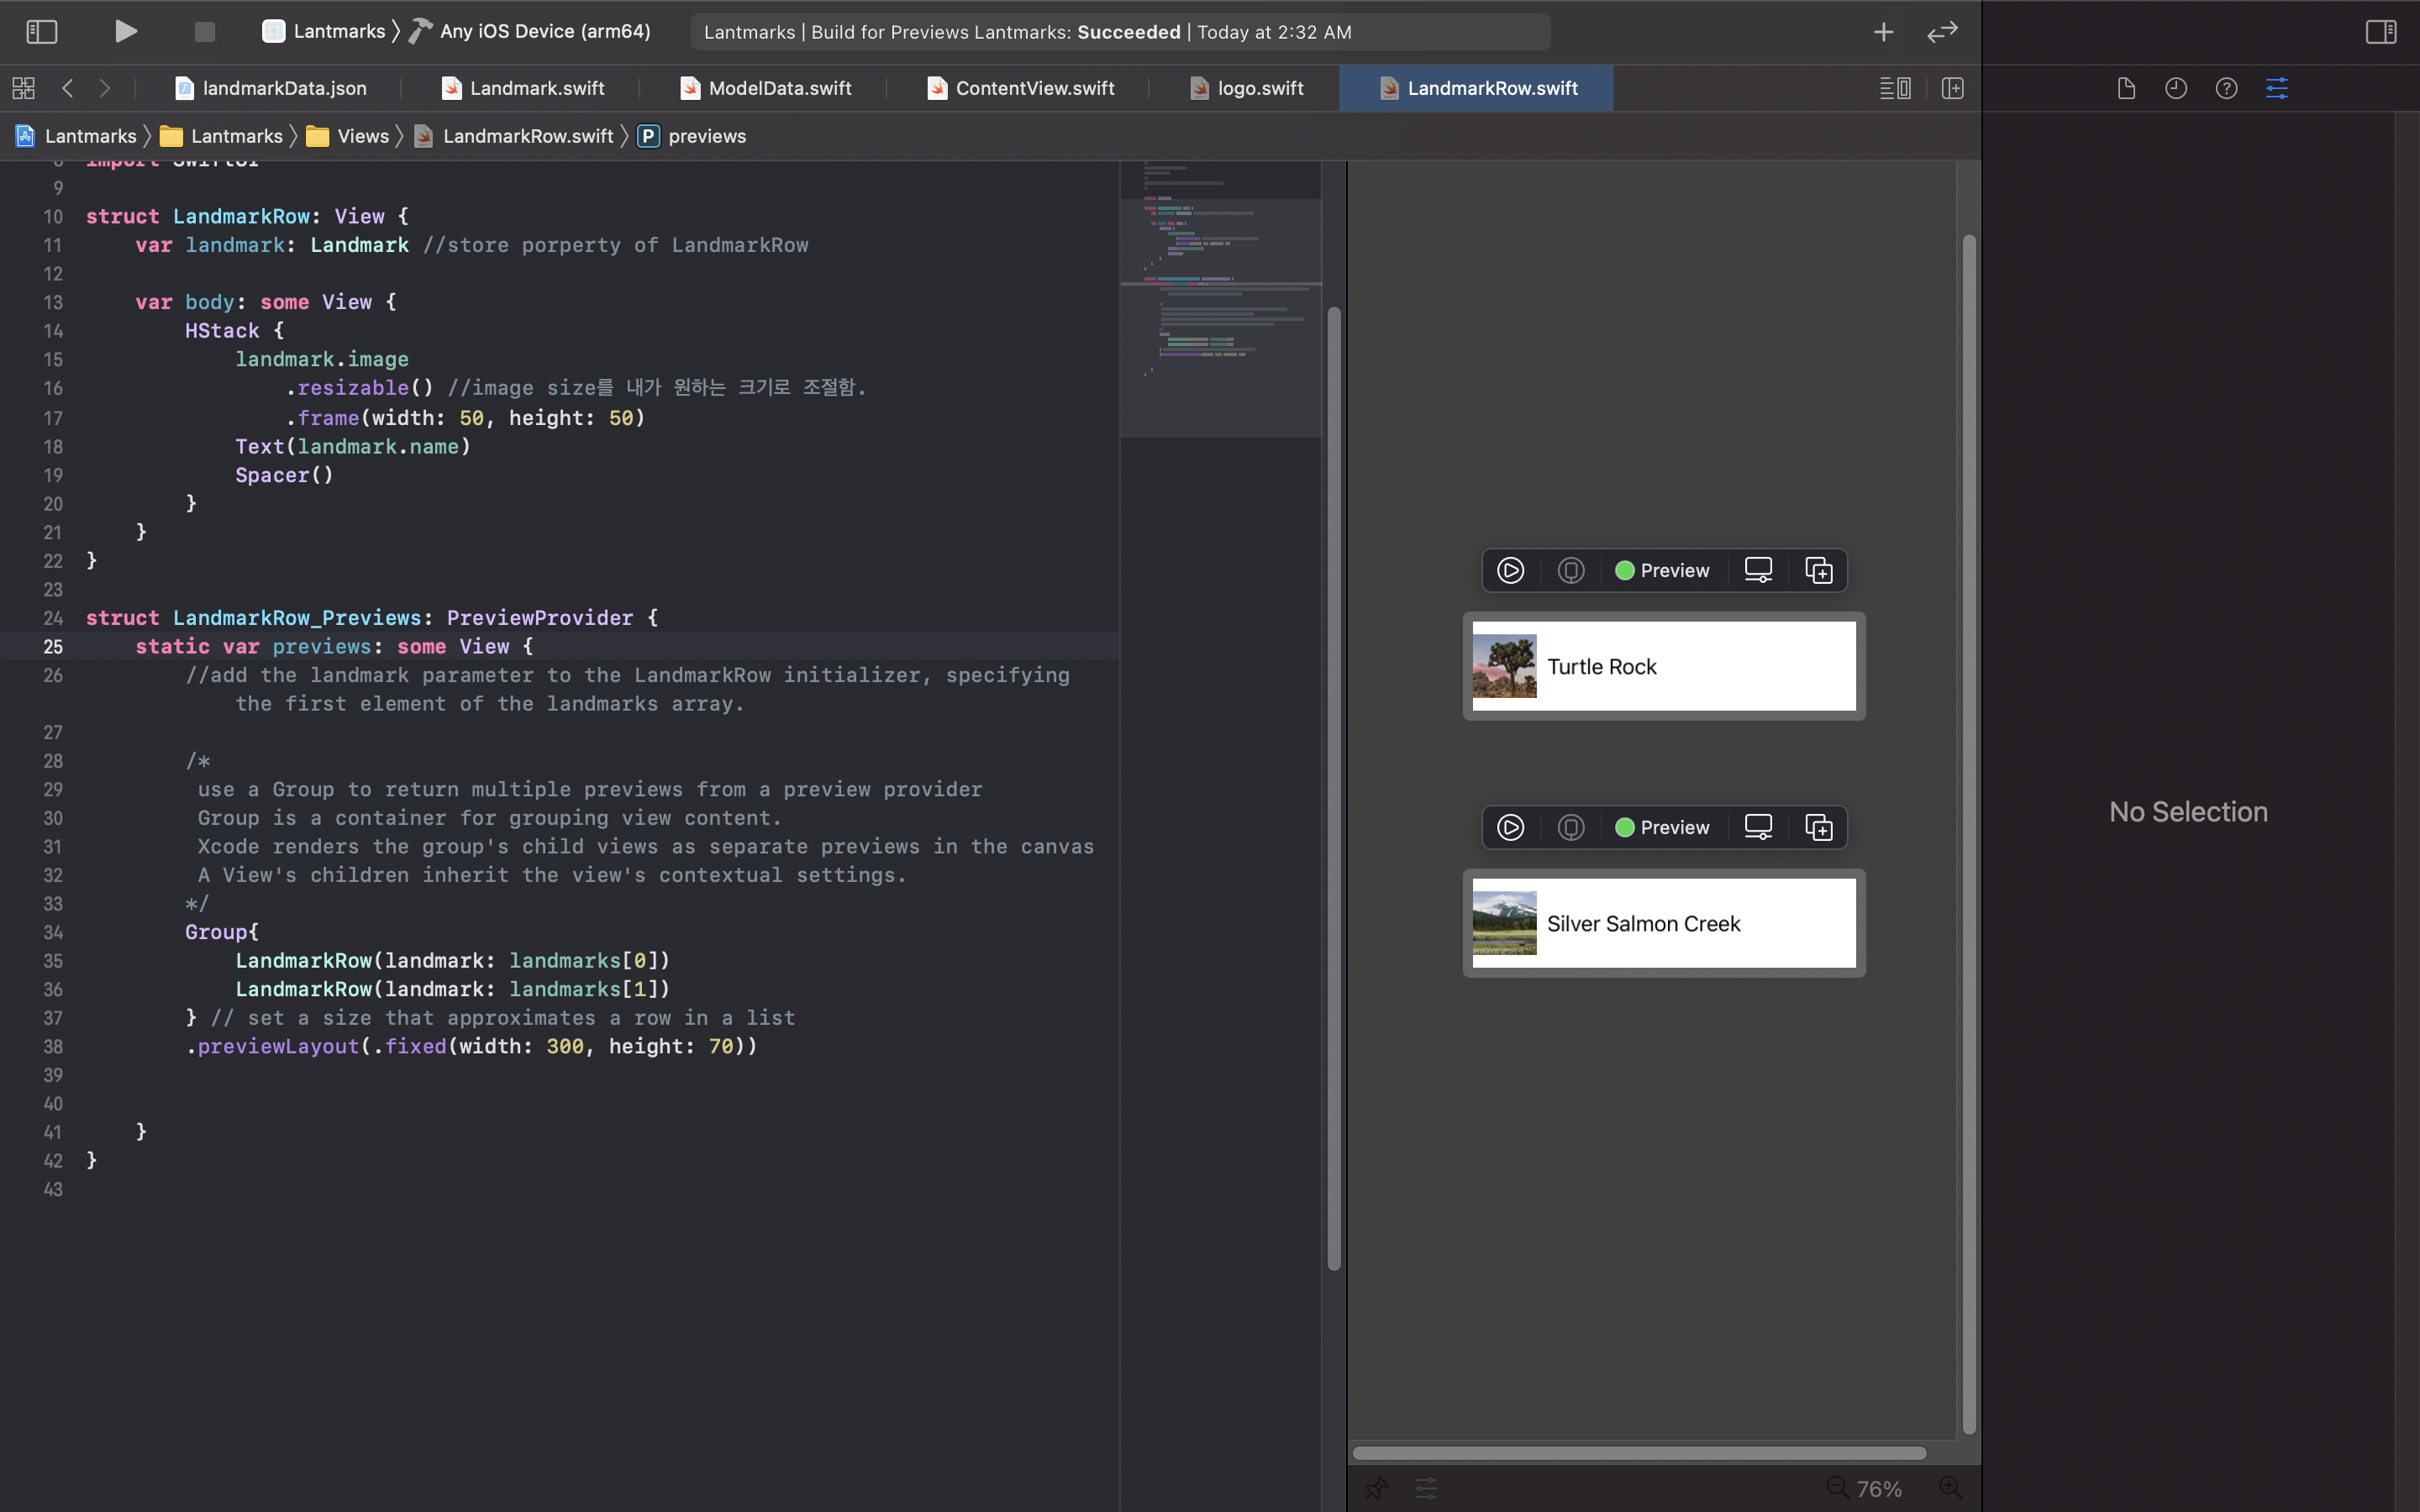Duplicate the Turtle Rock preview
Viewport: 2420px width, 1512px height.
[x=1818, y=570]
